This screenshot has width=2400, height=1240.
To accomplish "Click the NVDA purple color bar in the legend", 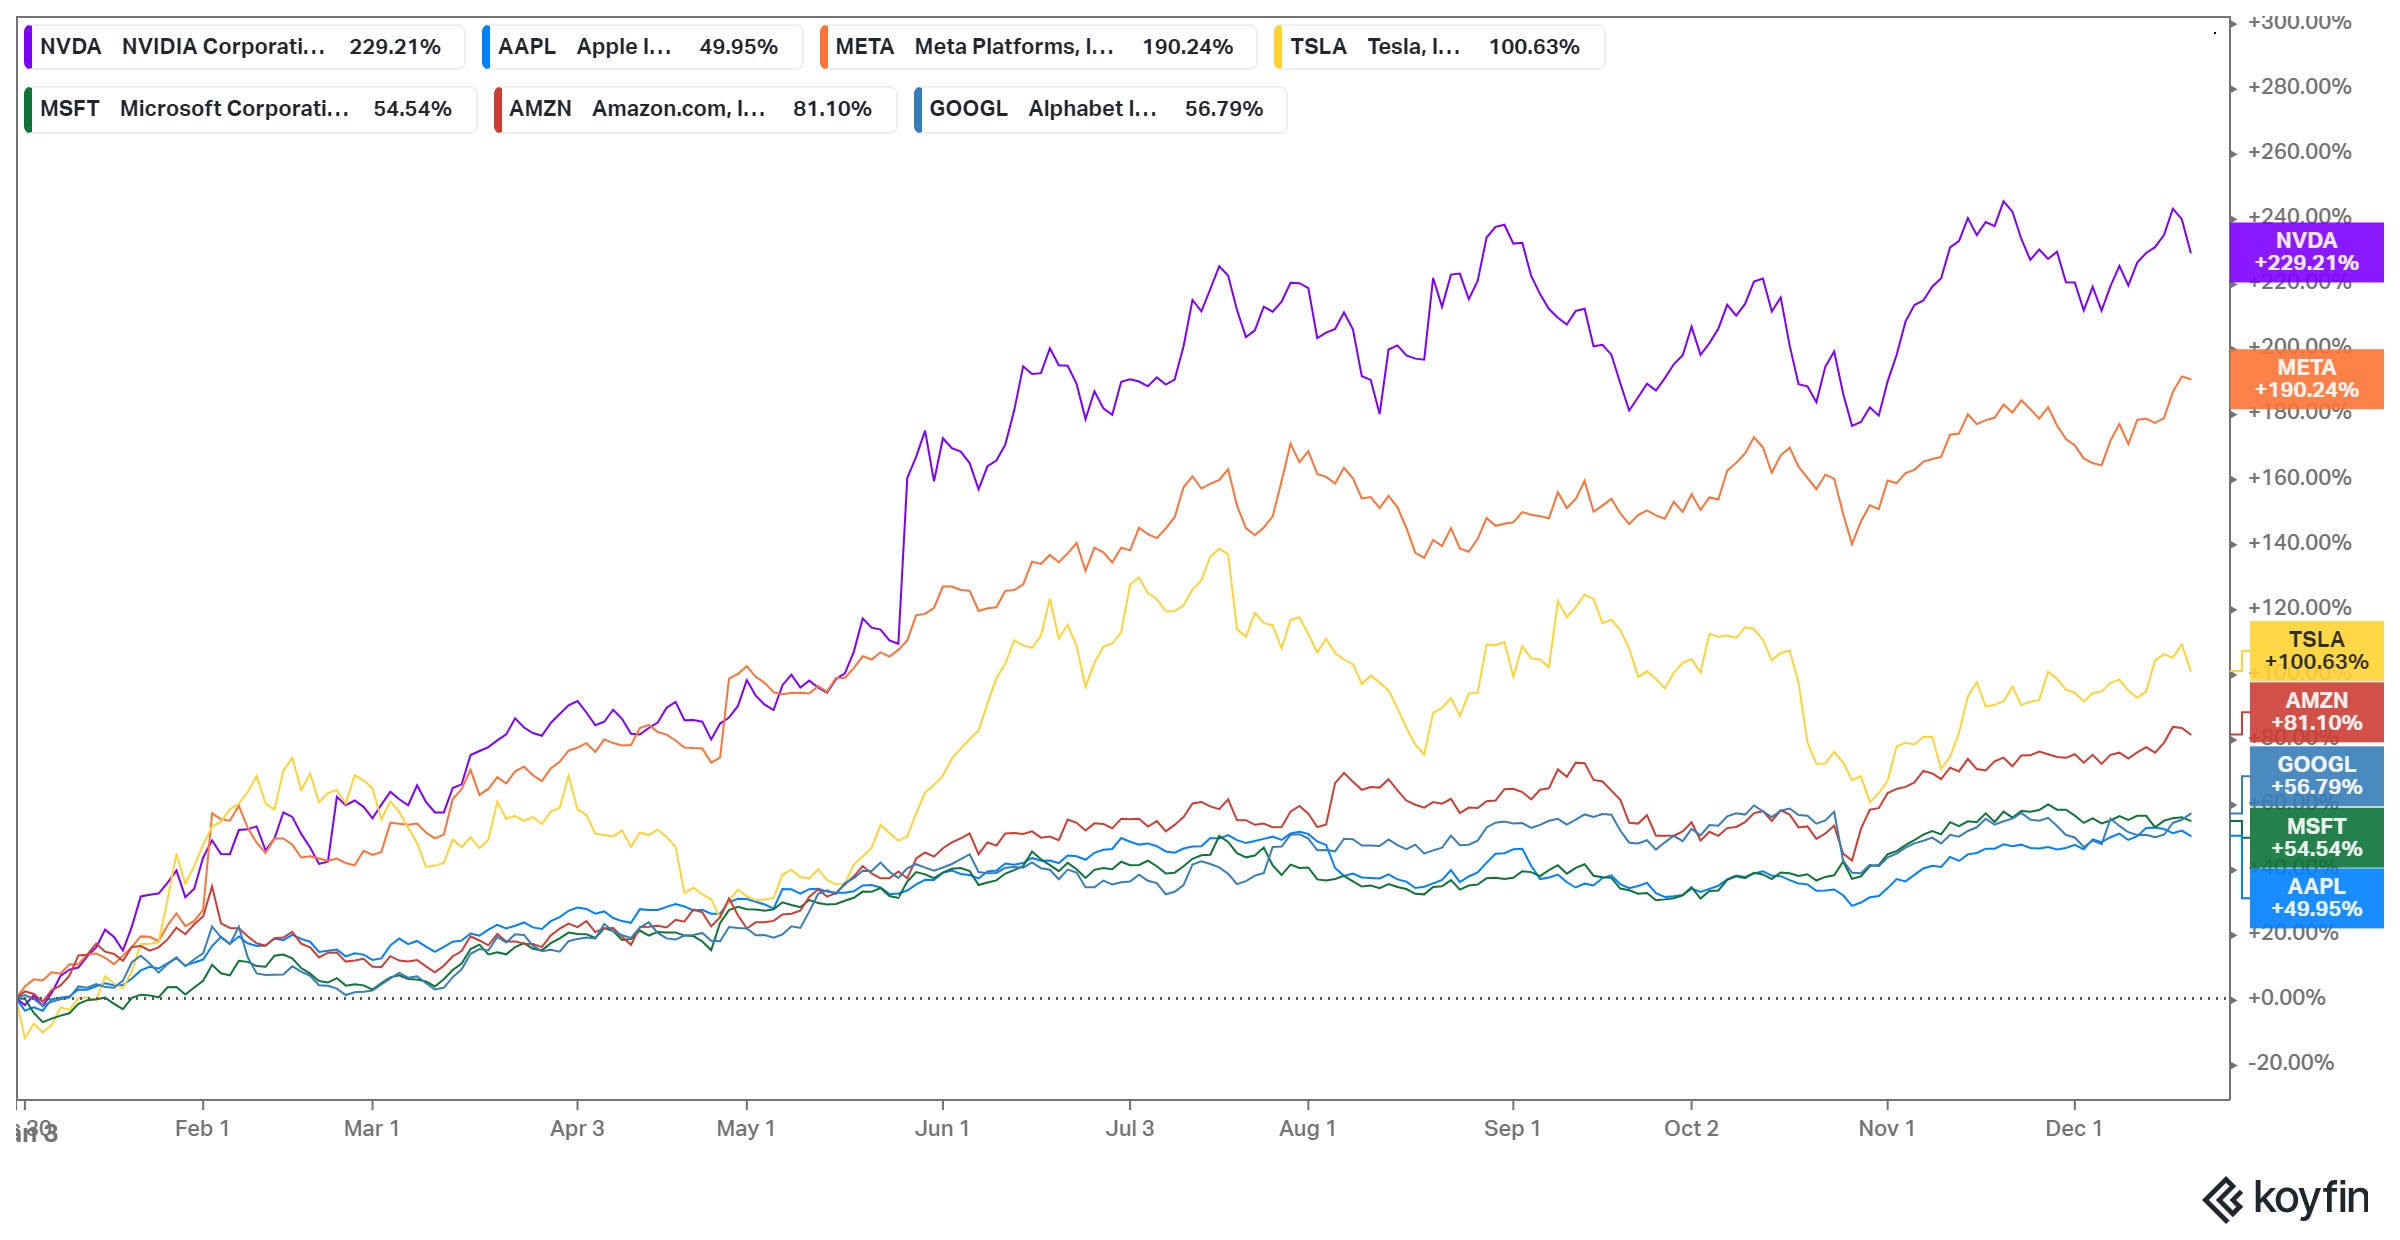I will click(28, 47).
